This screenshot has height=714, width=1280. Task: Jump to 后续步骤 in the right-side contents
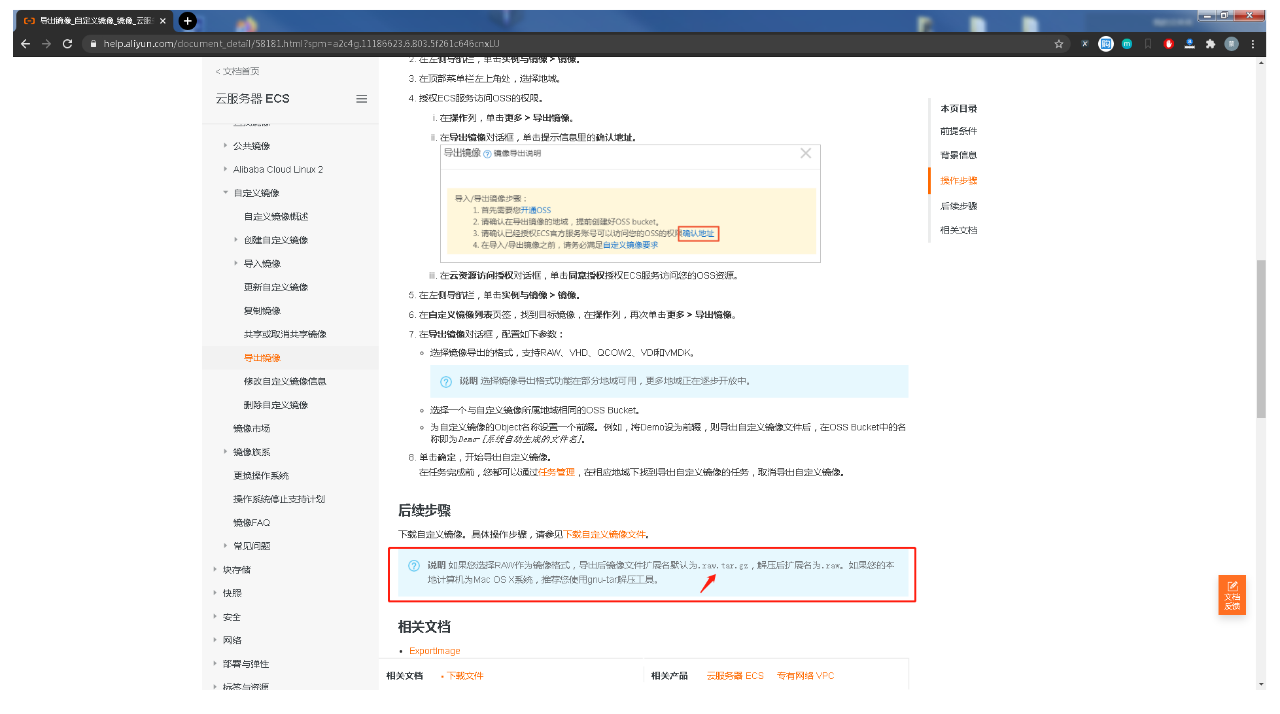click(x=959, y=206)
